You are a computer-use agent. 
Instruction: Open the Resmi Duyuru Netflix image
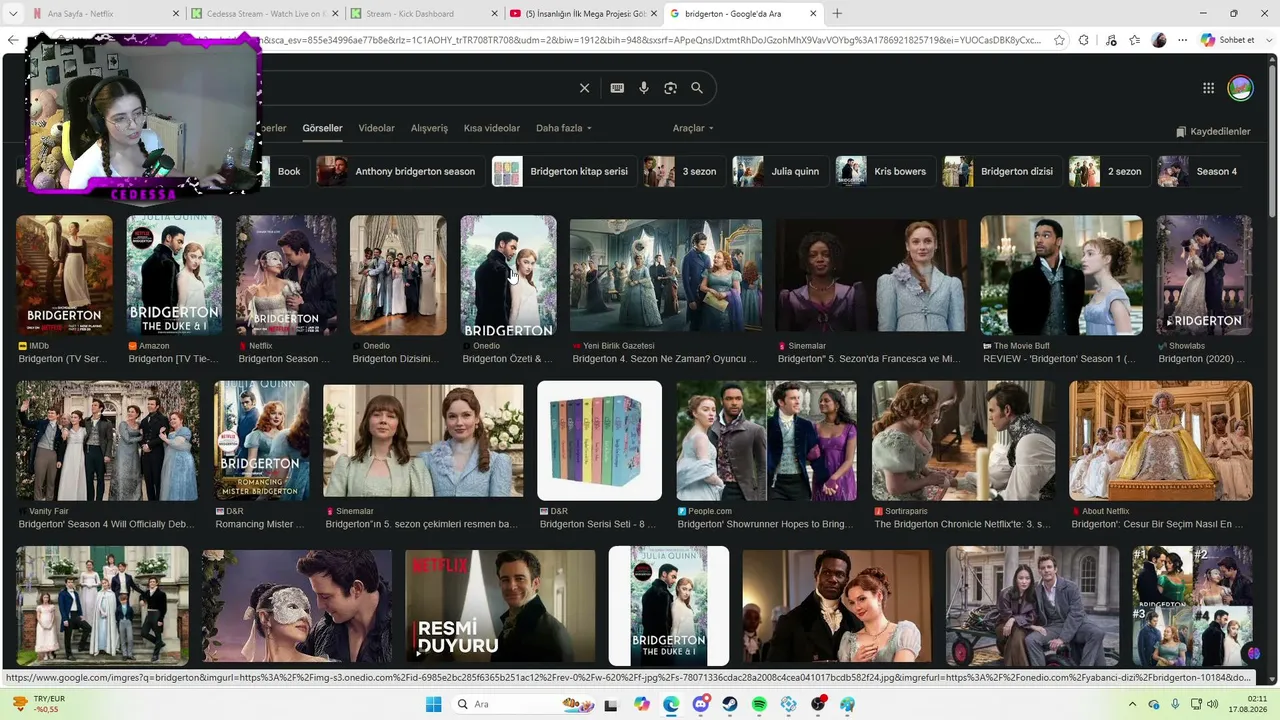point(500,605)
